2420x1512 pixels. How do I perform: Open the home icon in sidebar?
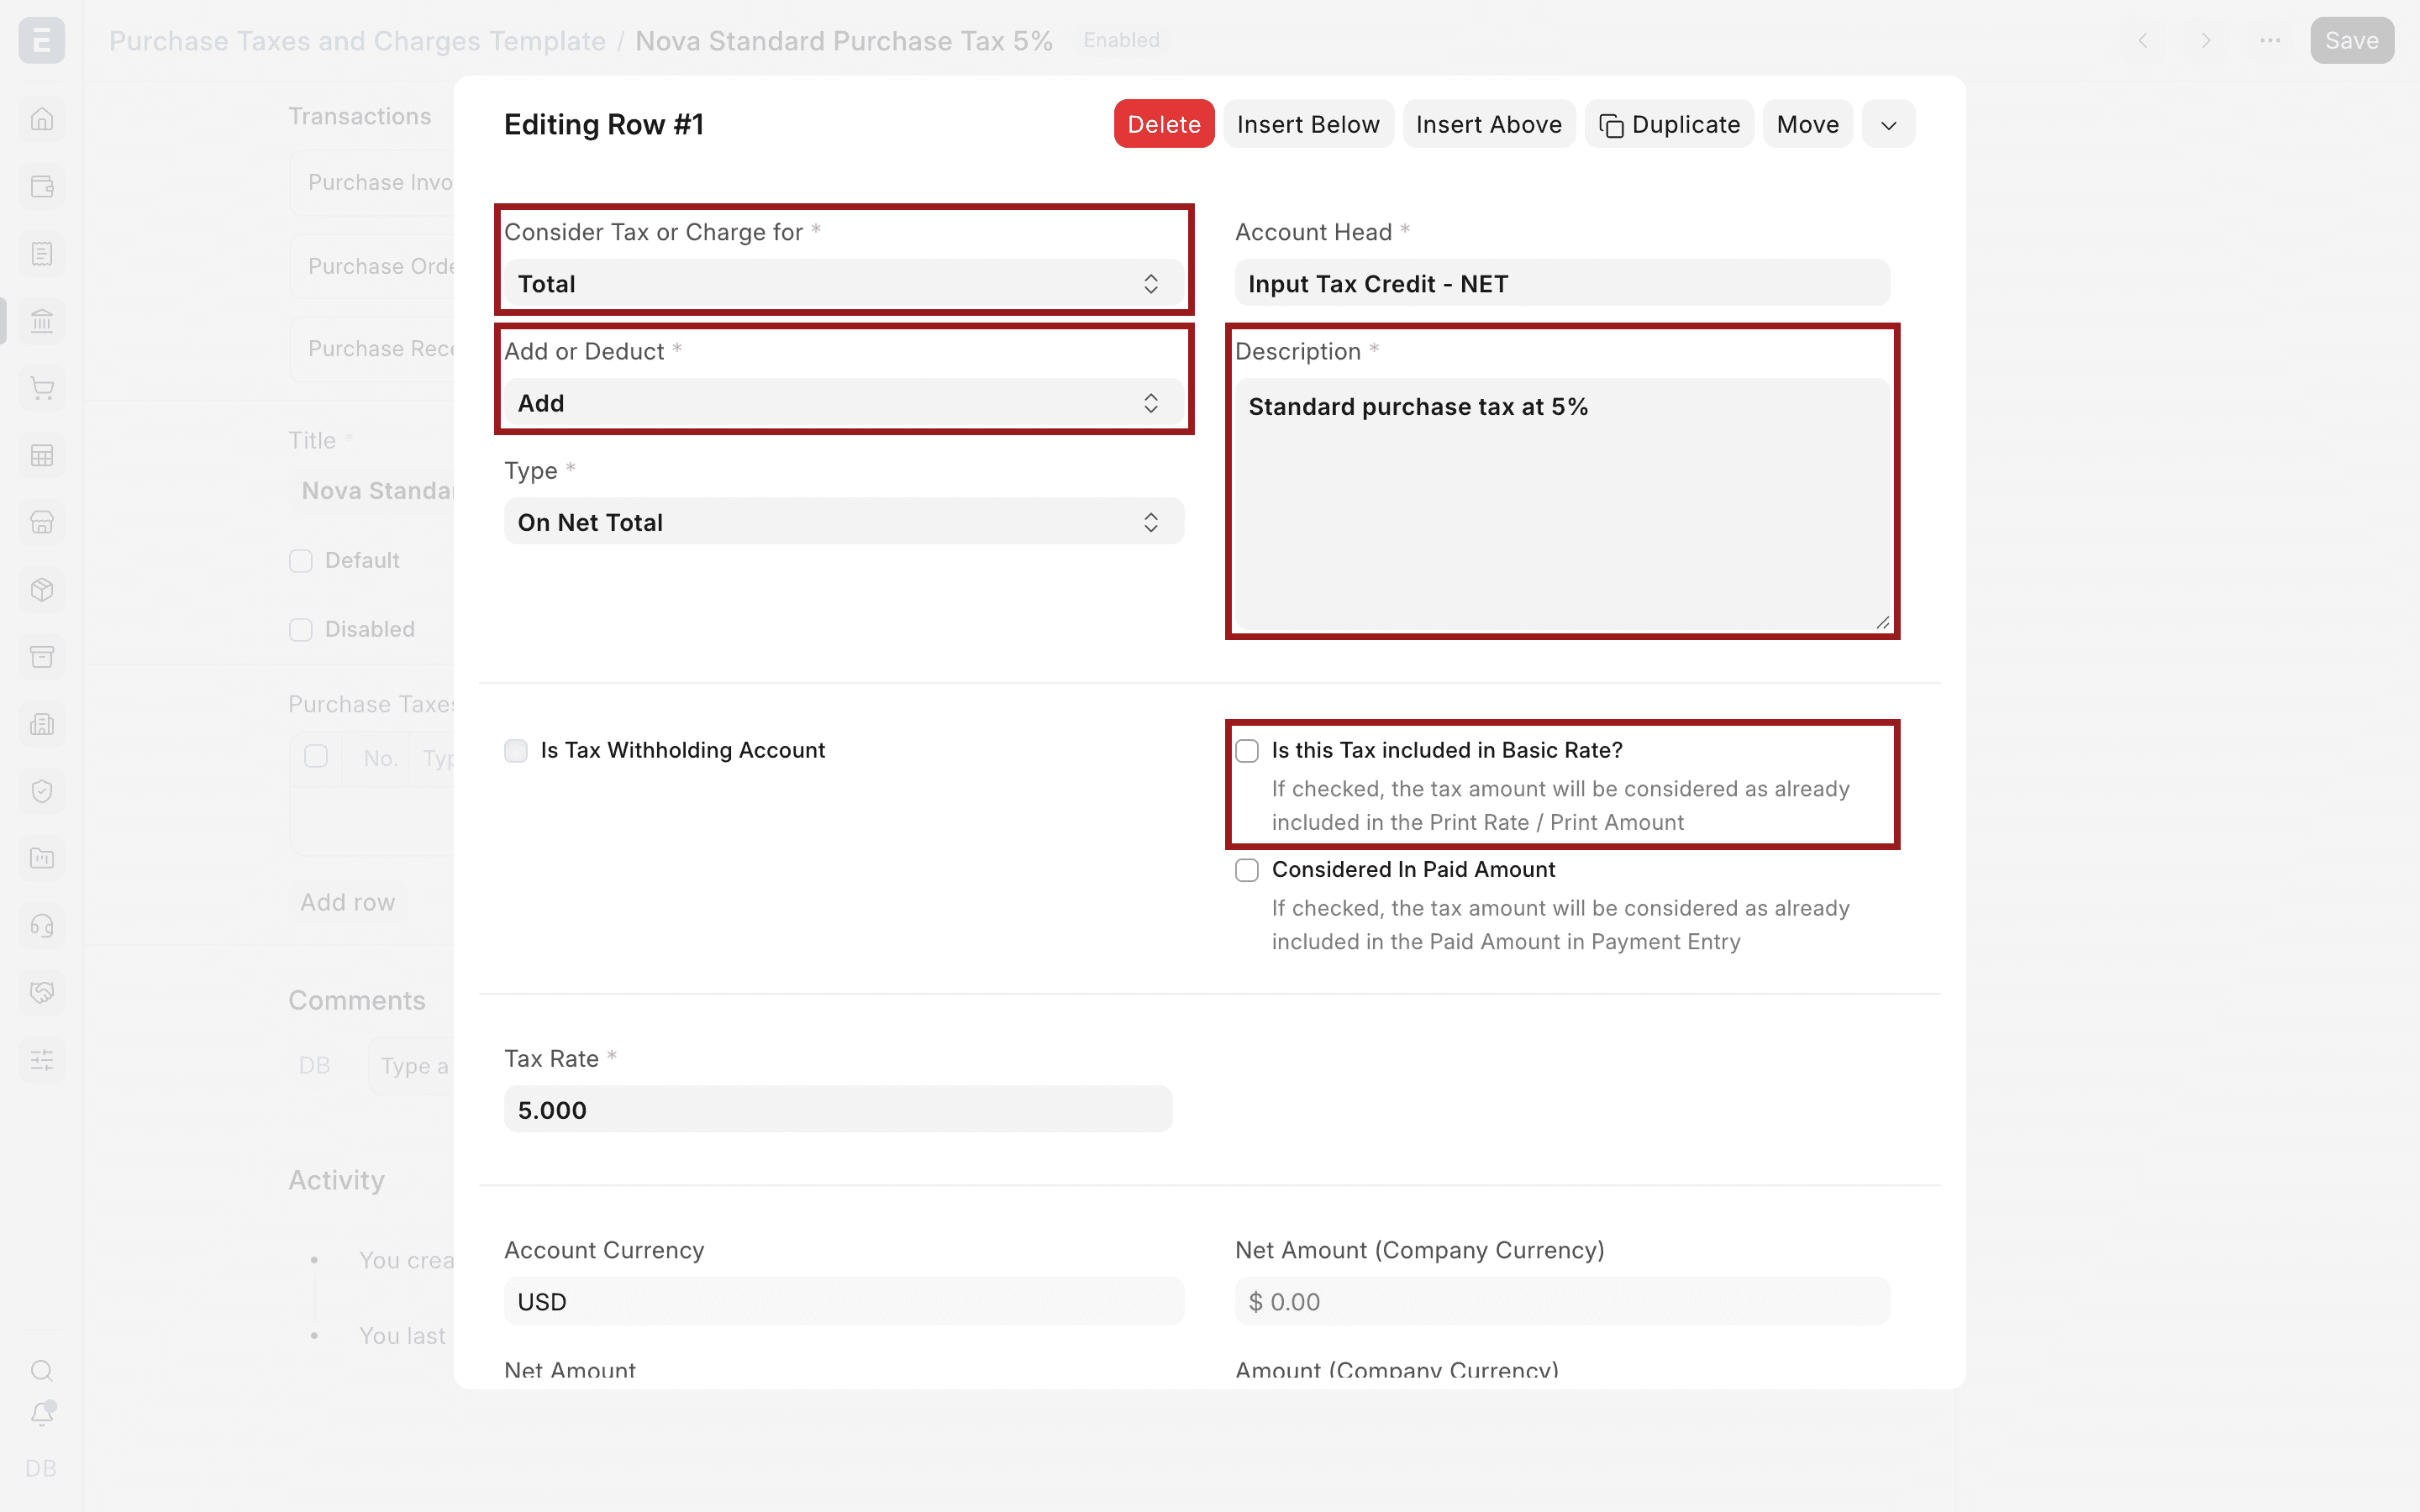pyautogui.click(x=42, y=119)
